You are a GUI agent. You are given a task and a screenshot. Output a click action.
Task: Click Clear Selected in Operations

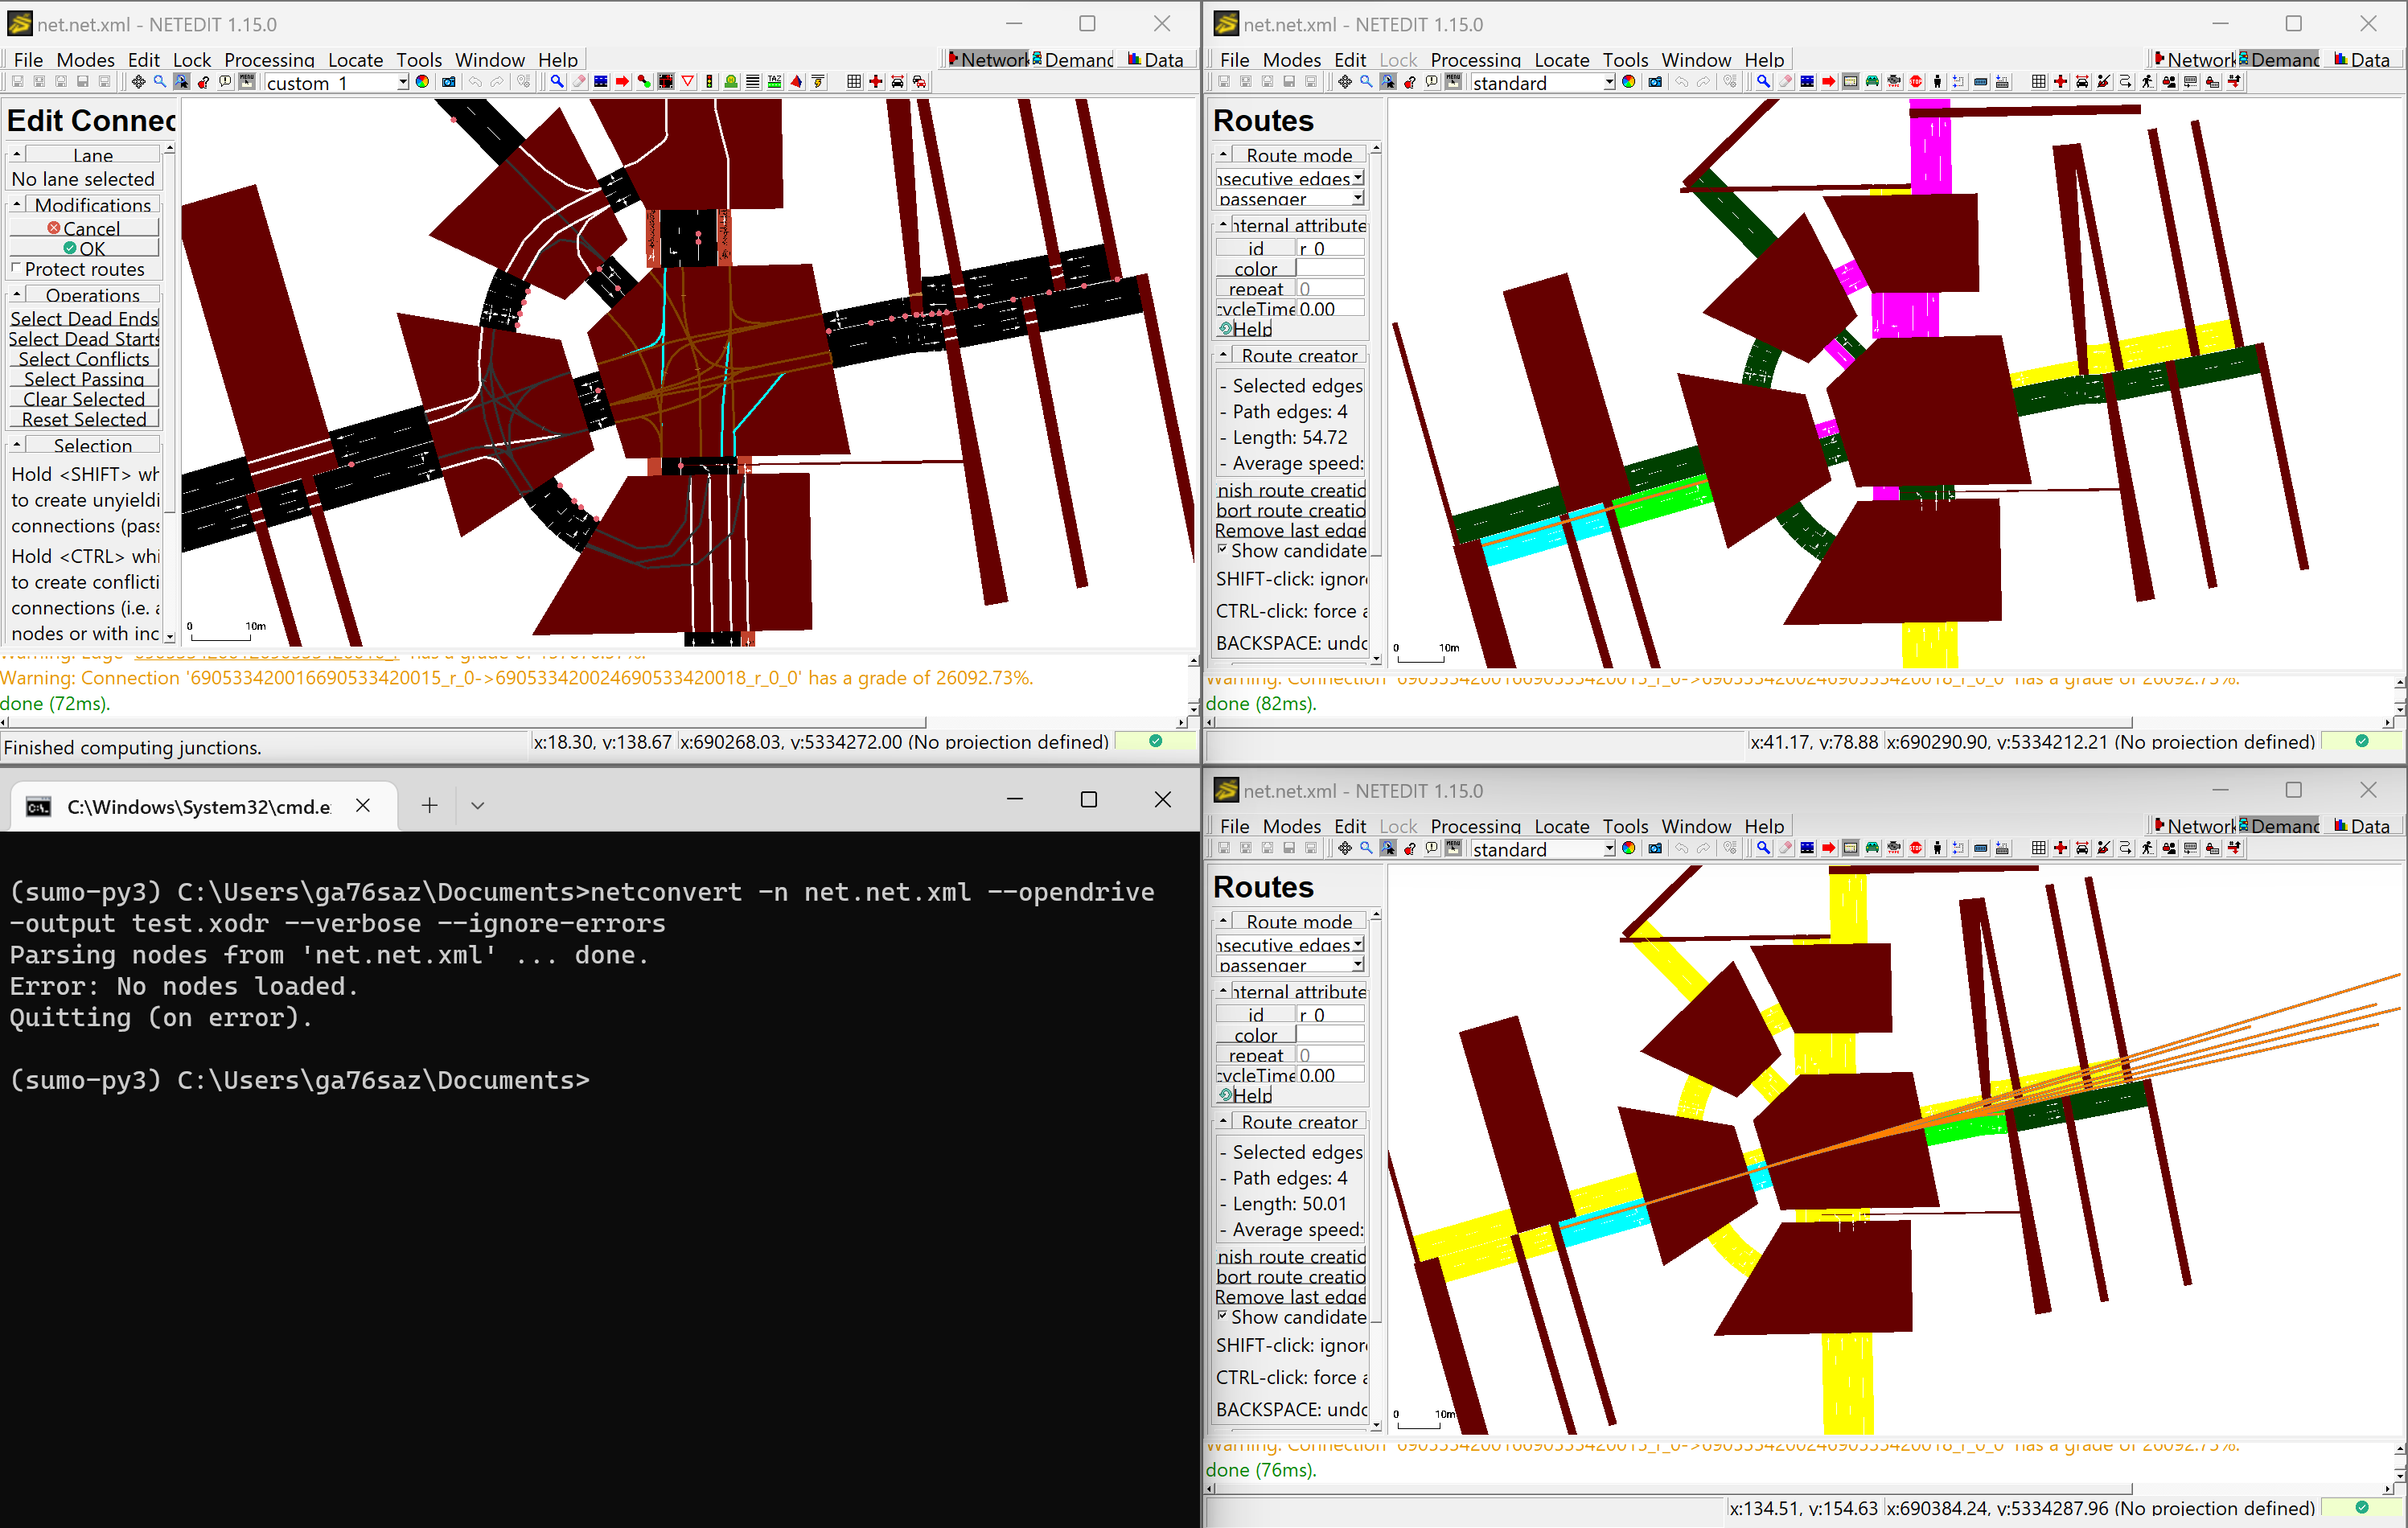[84, 399]
